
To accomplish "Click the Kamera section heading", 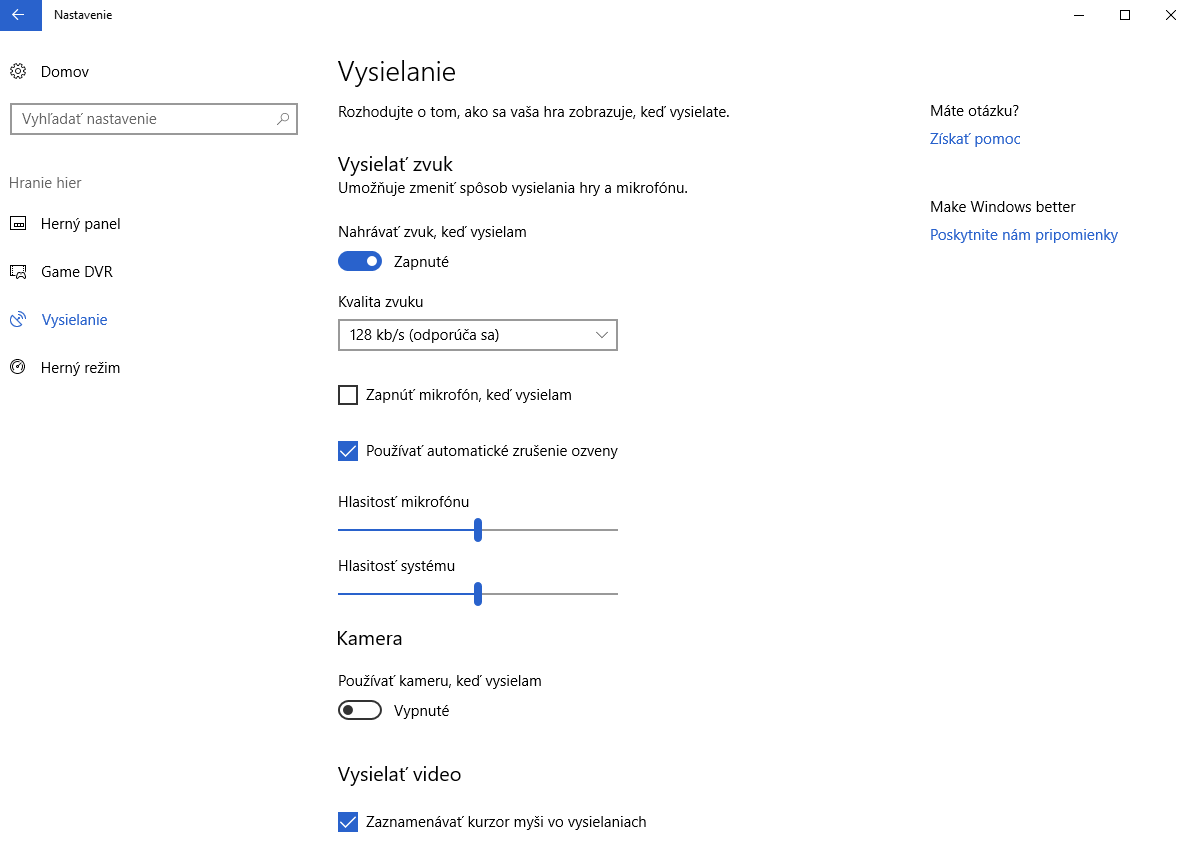I will [369, 638].
